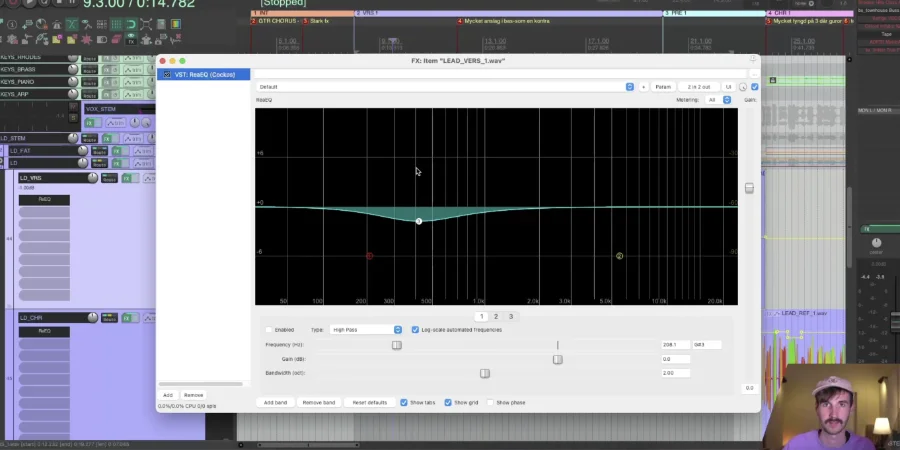Viewport: 900px width, 450px height.
Task: Click the Gain (dB) slider handle
Action: tap(557, 359)
